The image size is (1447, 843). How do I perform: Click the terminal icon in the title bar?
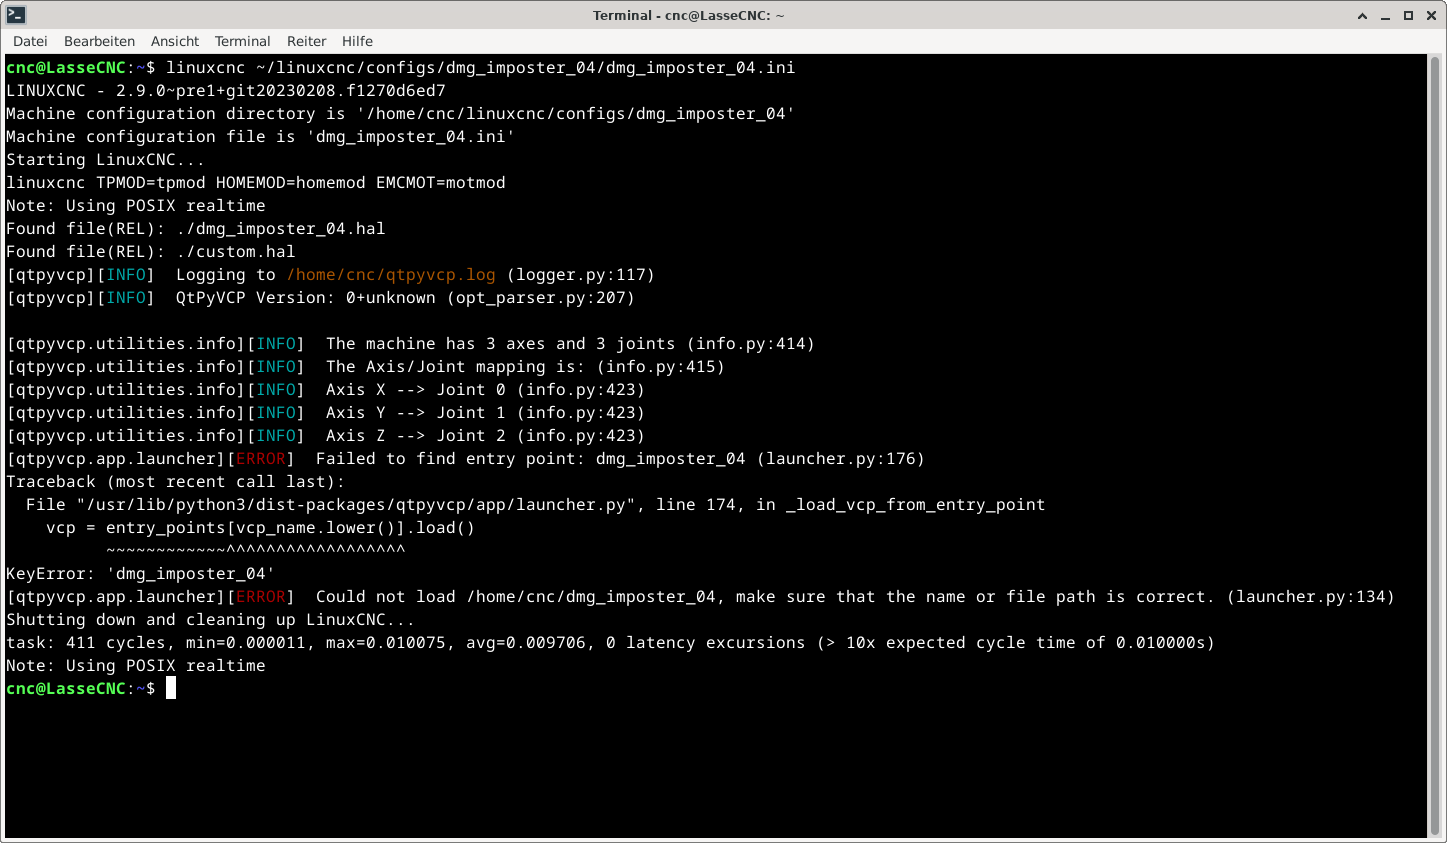pos(15,15)
